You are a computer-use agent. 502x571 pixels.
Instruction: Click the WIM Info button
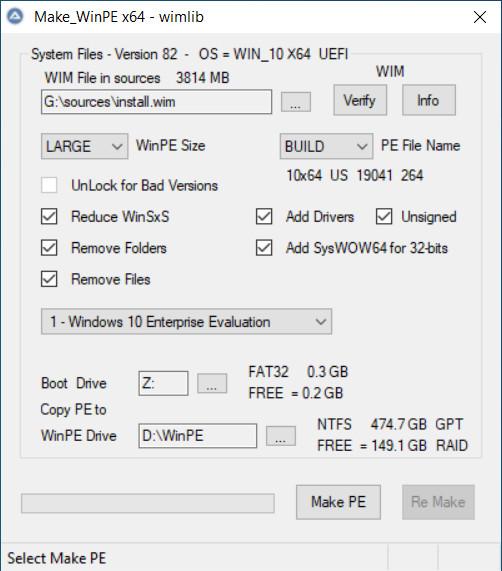pos(428,100)
